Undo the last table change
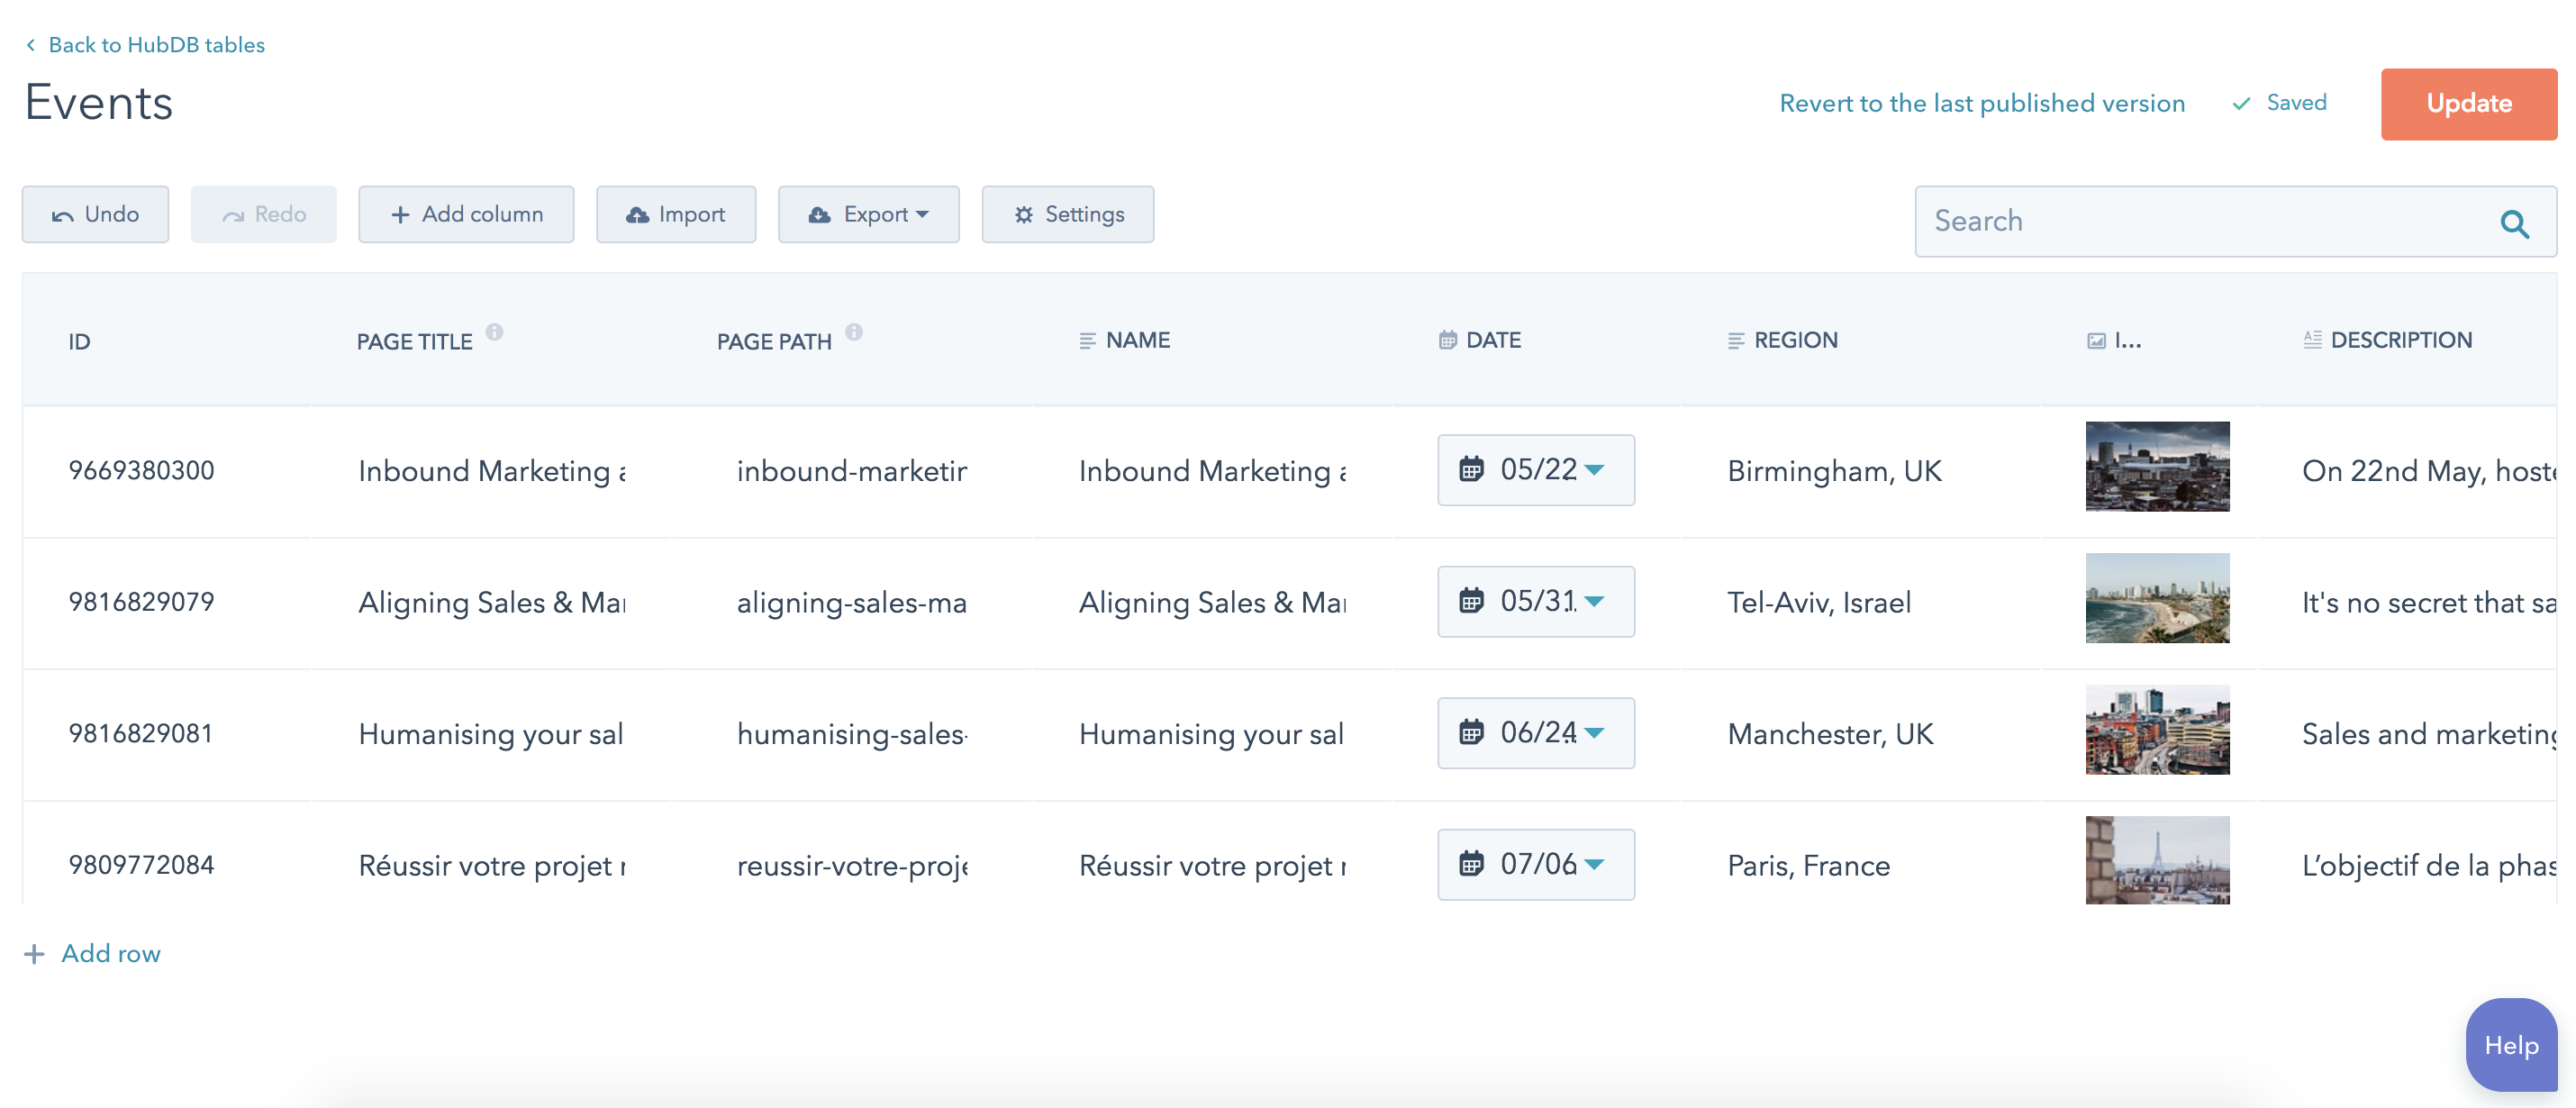Viewport: 2576px width, 1108px height. 95,214
